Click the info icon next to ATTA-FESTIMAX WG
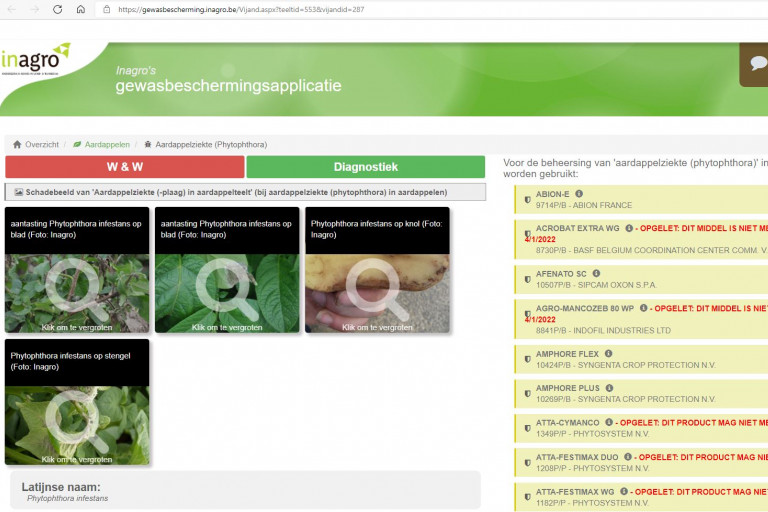 click(624, 491)
